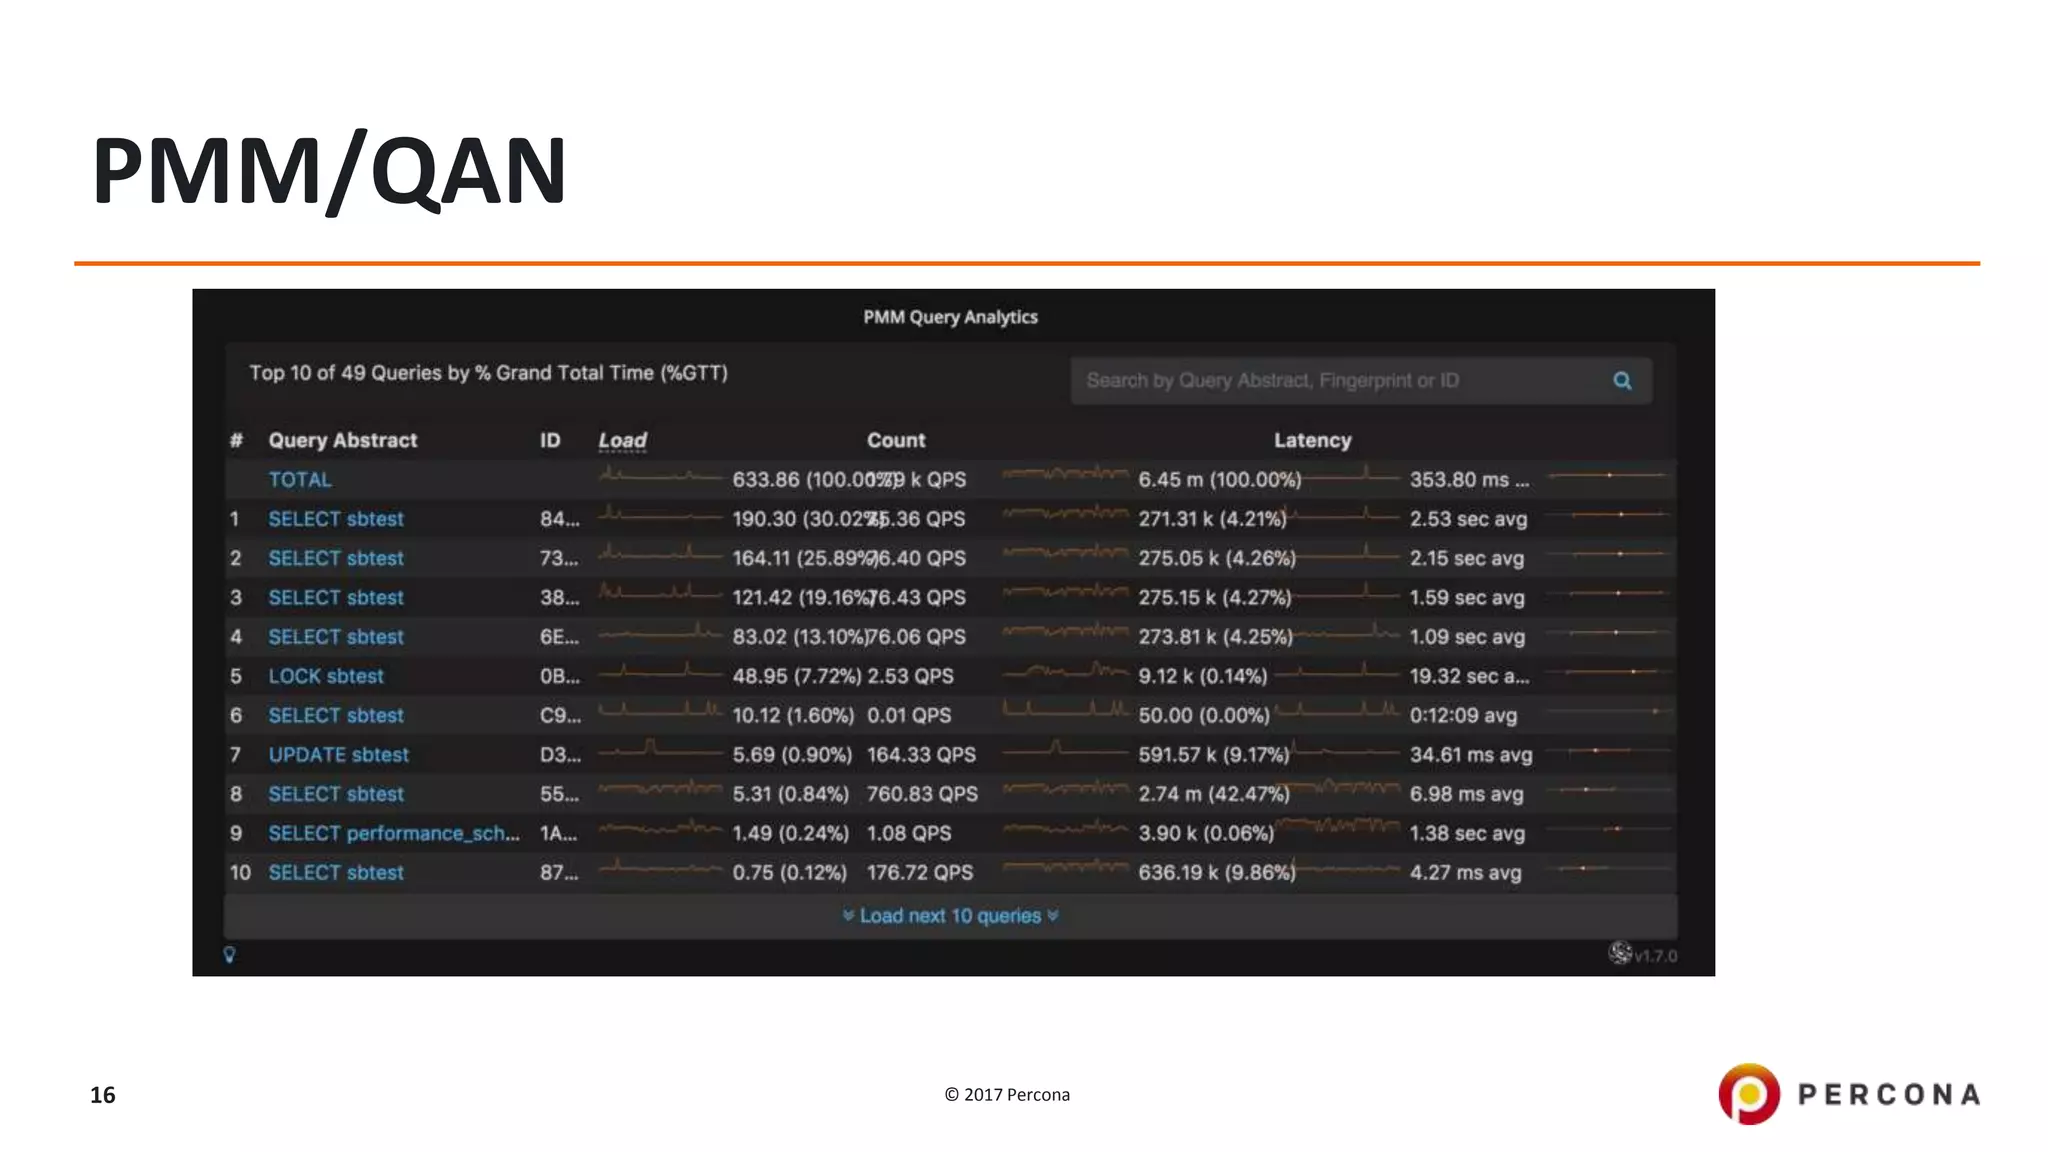Open the UPDATE sbtest query

point(339,755)
